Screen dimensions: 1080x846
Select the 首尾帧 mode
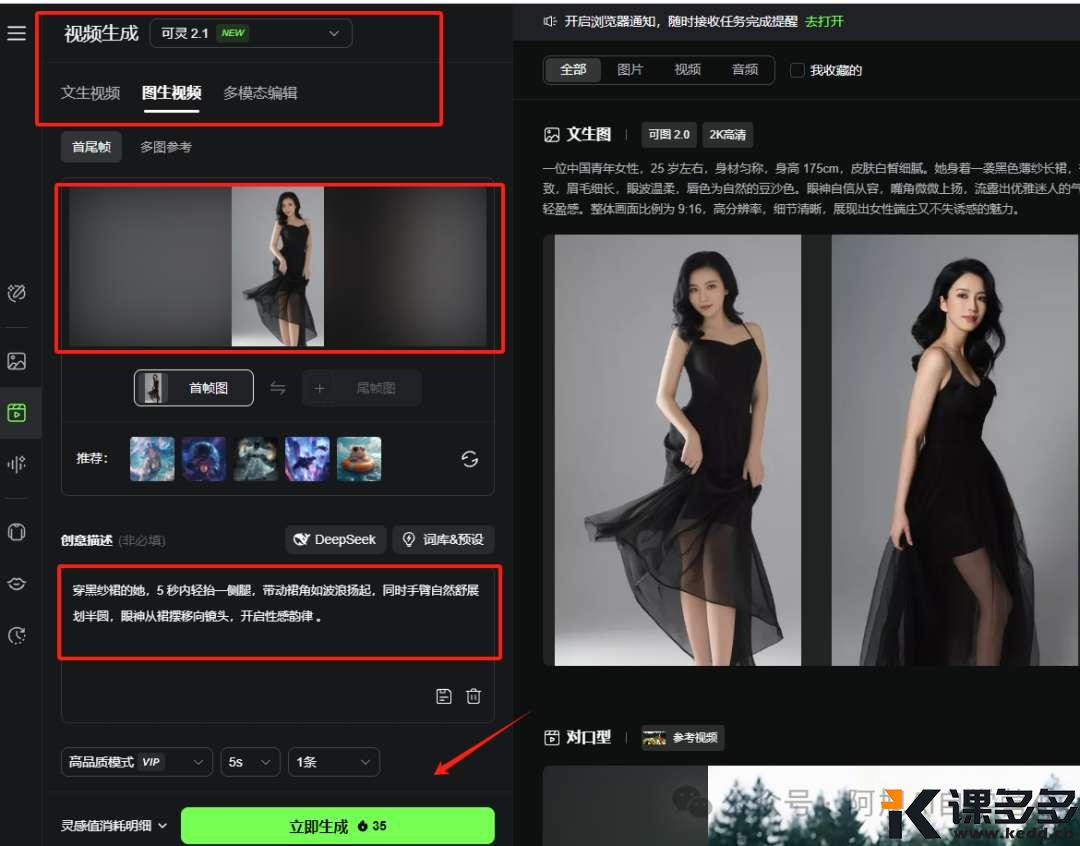(x=91, y=147)
